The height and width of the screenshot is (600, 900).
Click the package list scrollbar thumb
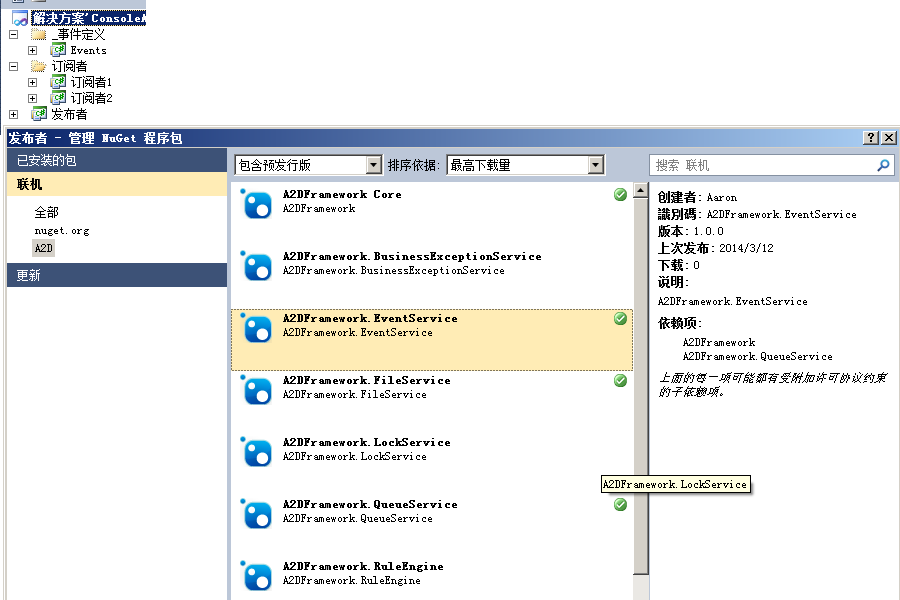pyautogui.click(x=641, y=386)
